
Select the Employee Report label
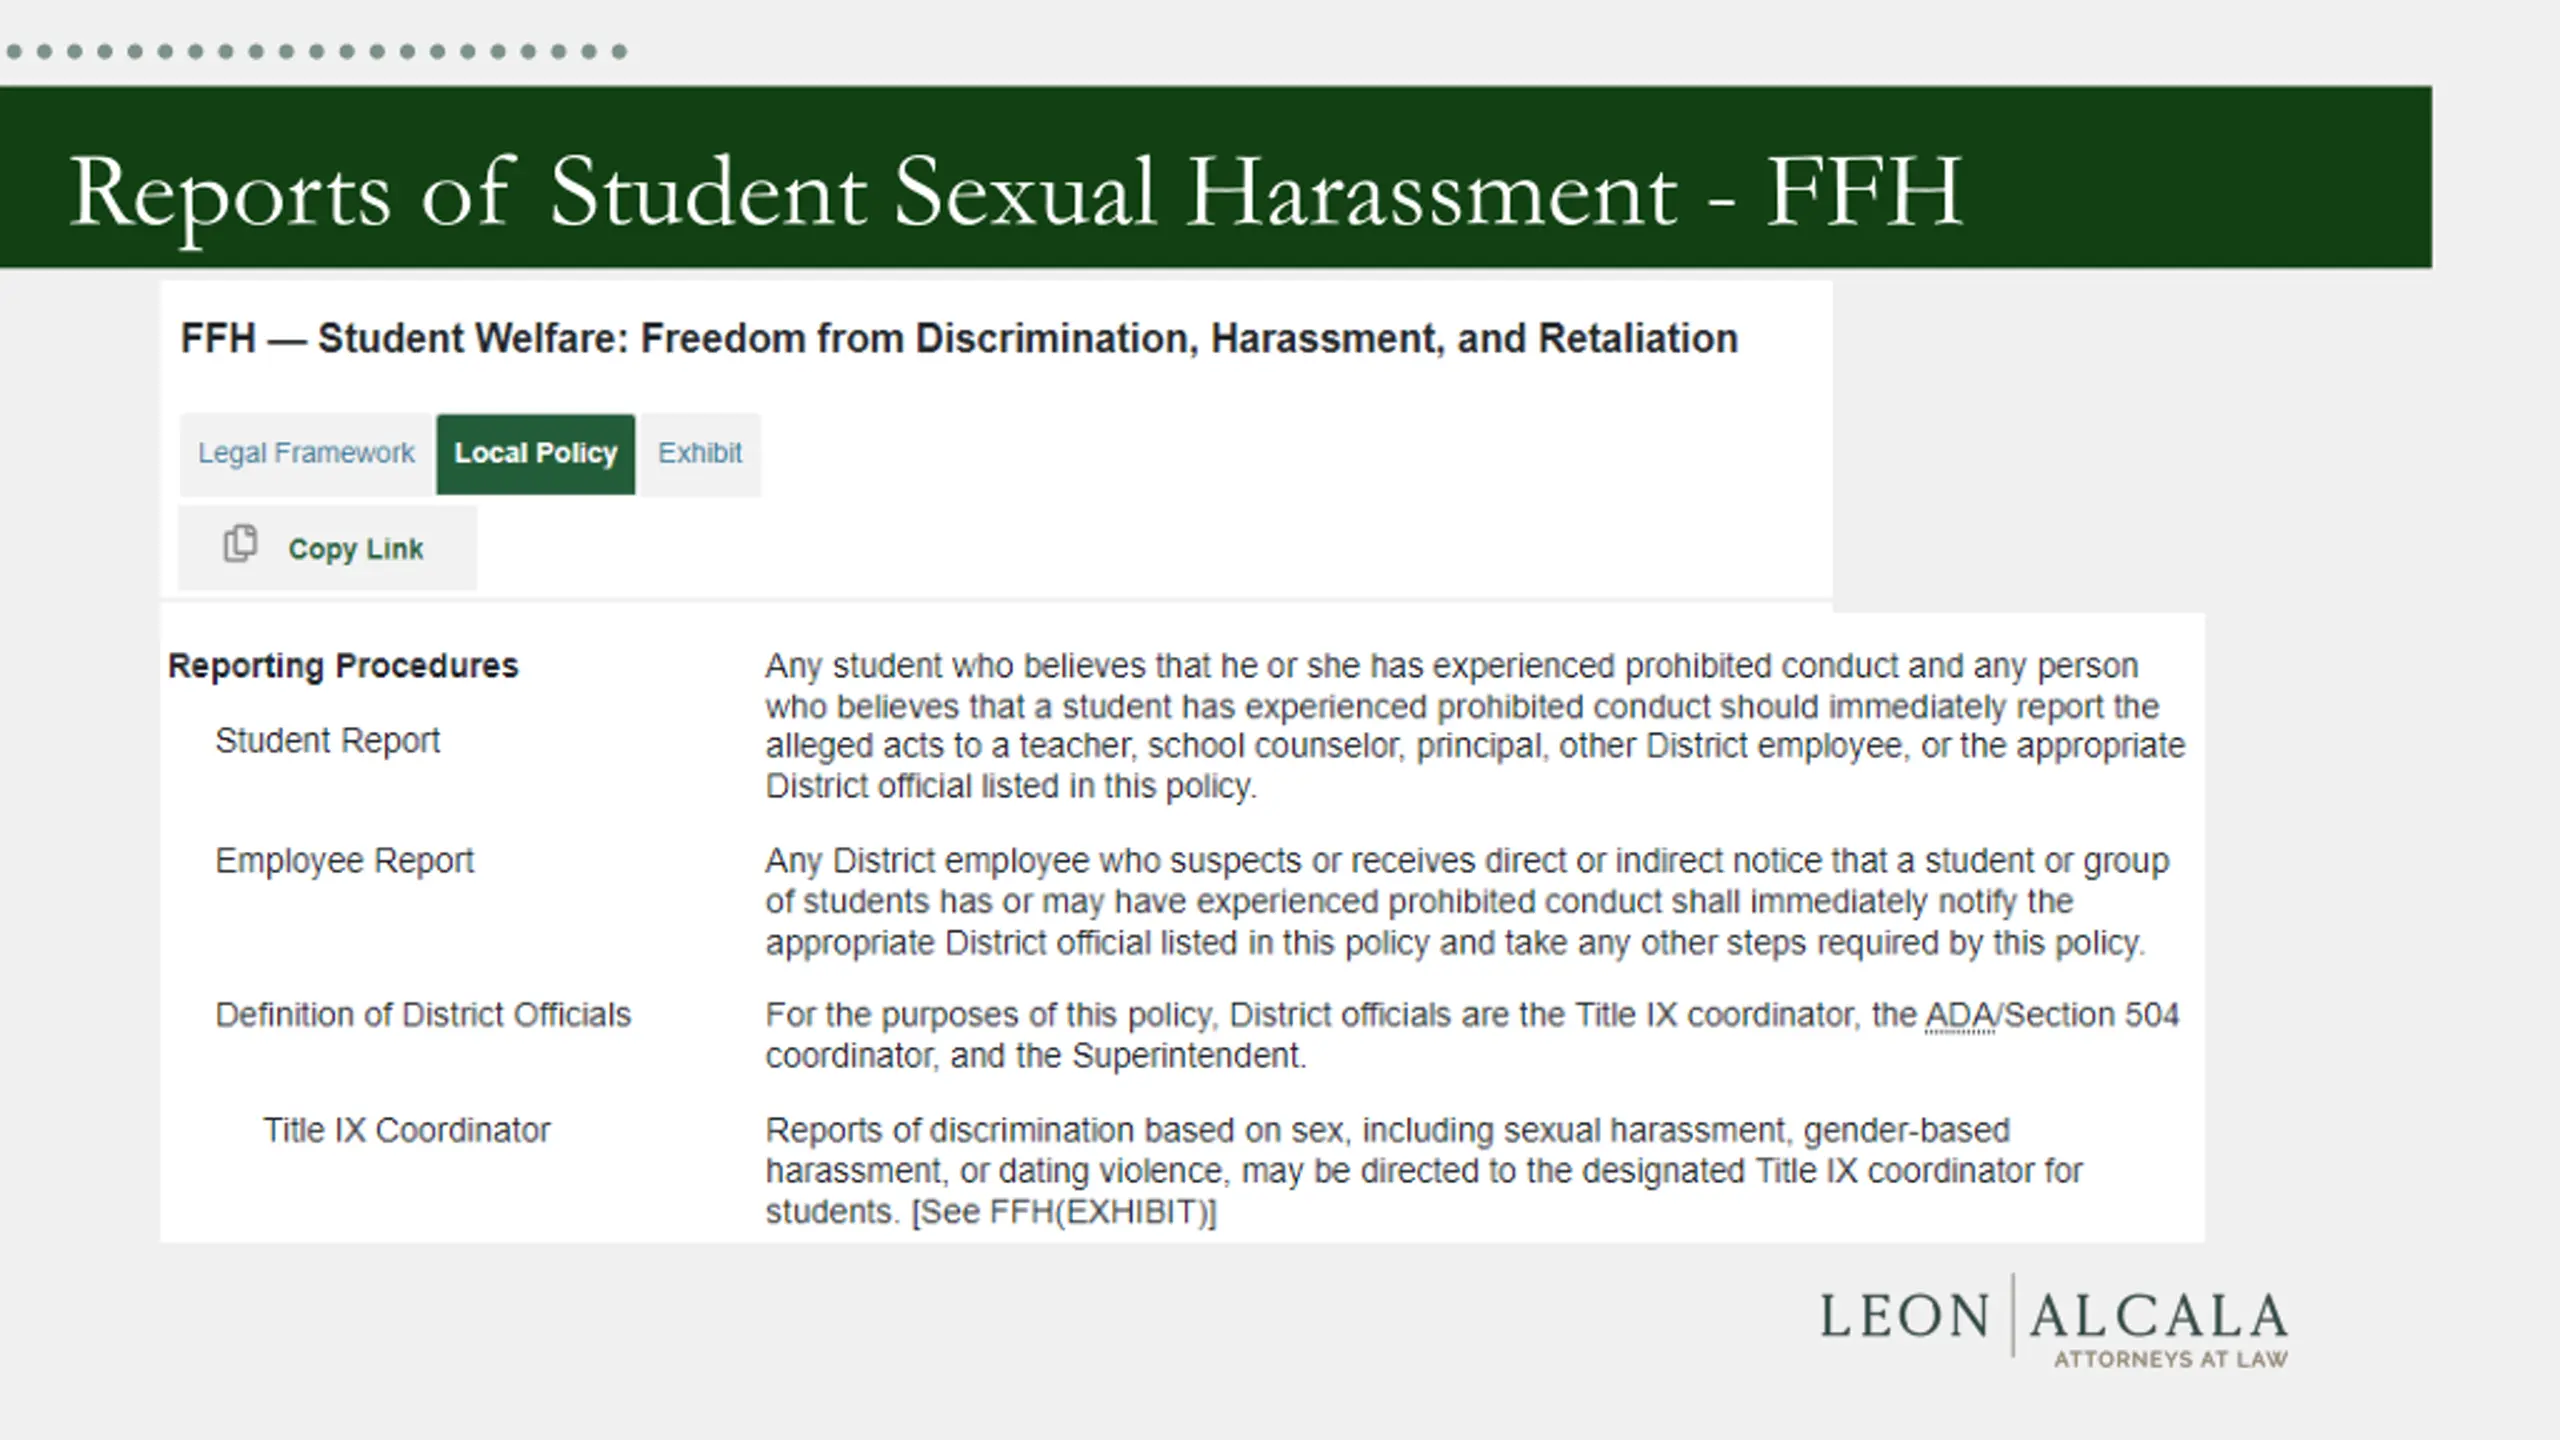(x=344, y=861)
